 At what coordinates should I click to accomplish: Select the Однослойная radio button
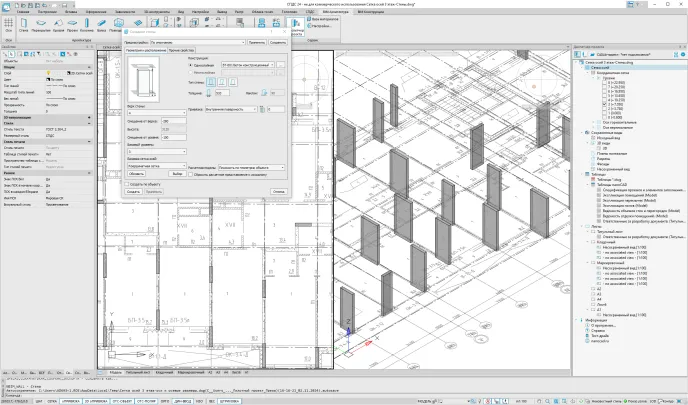190,66
